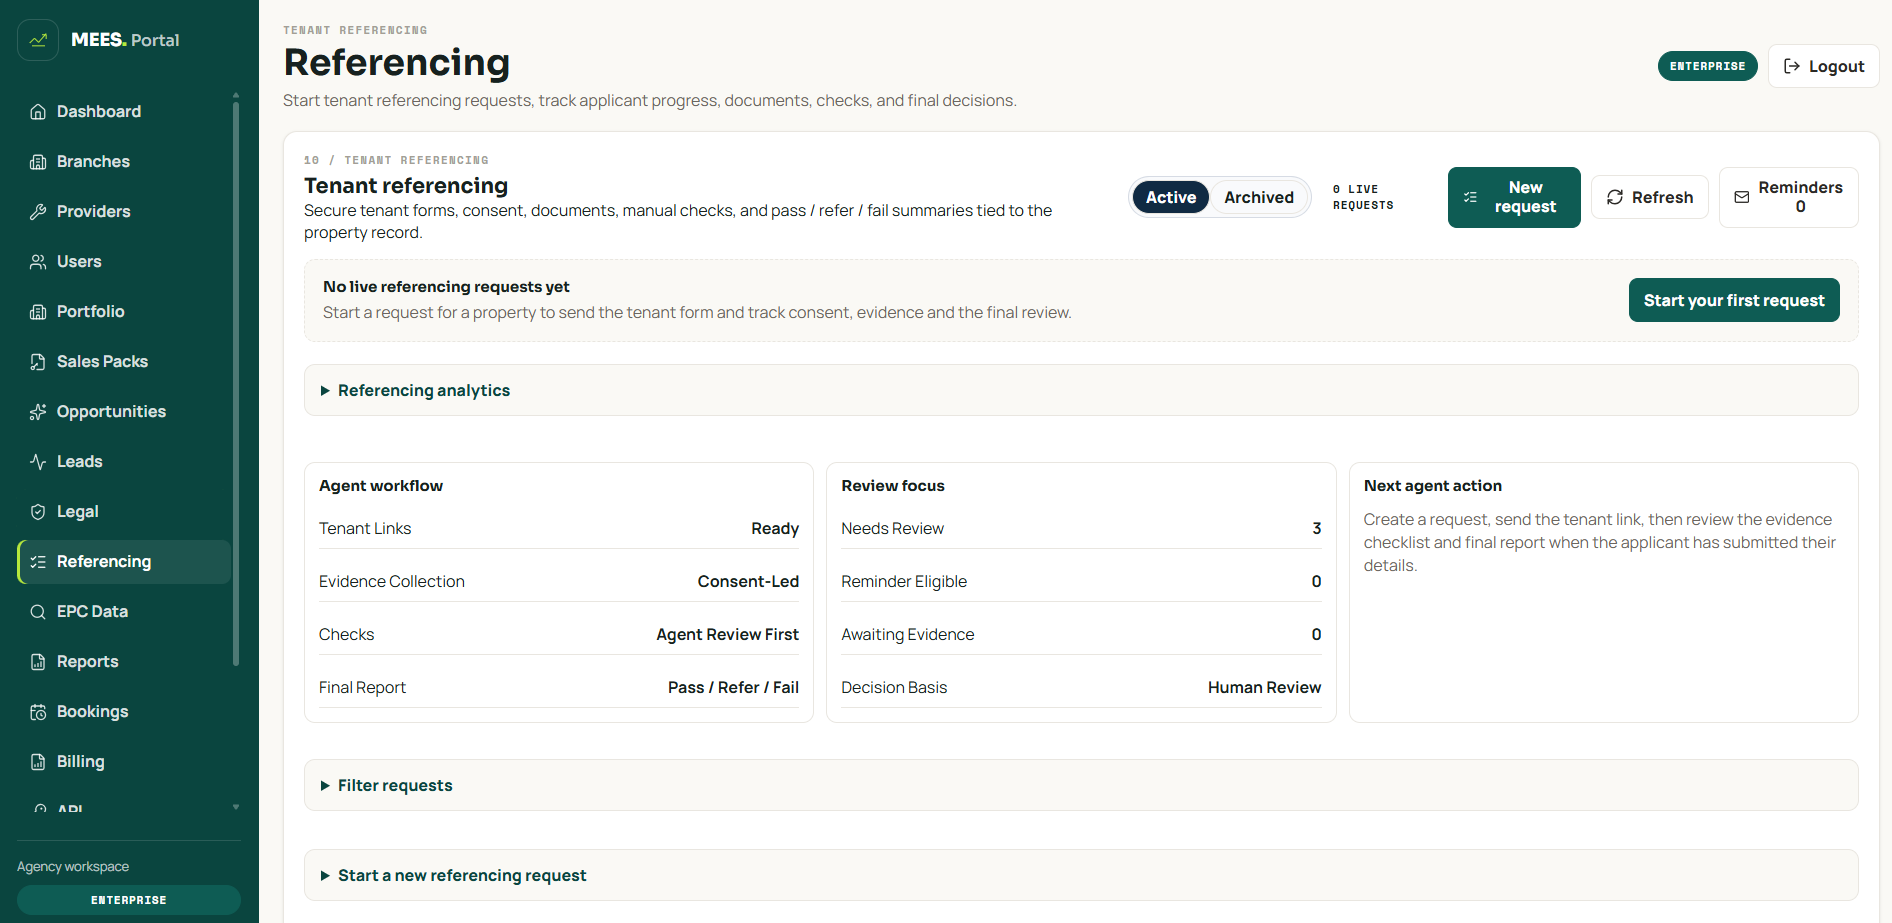Click the Refresh button

(x=1650, y=197)
